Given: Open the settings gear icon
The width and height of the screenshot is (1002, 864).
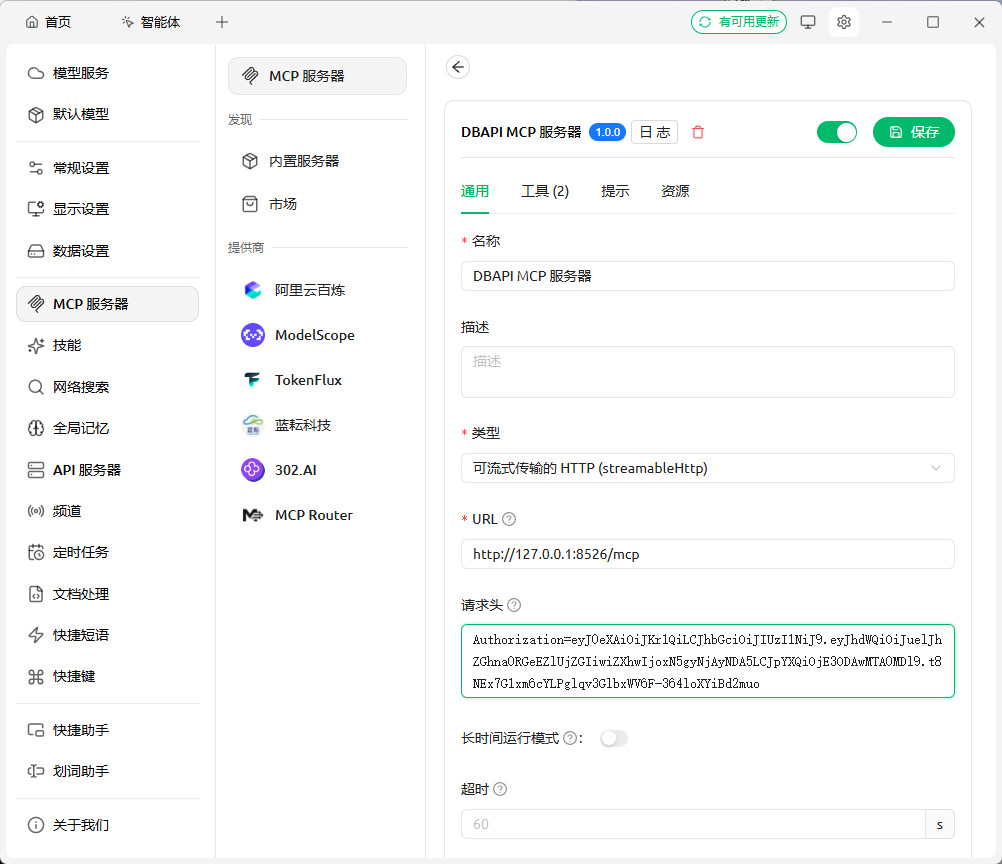Looking at the screenshot, I should (x=844, y=22).
